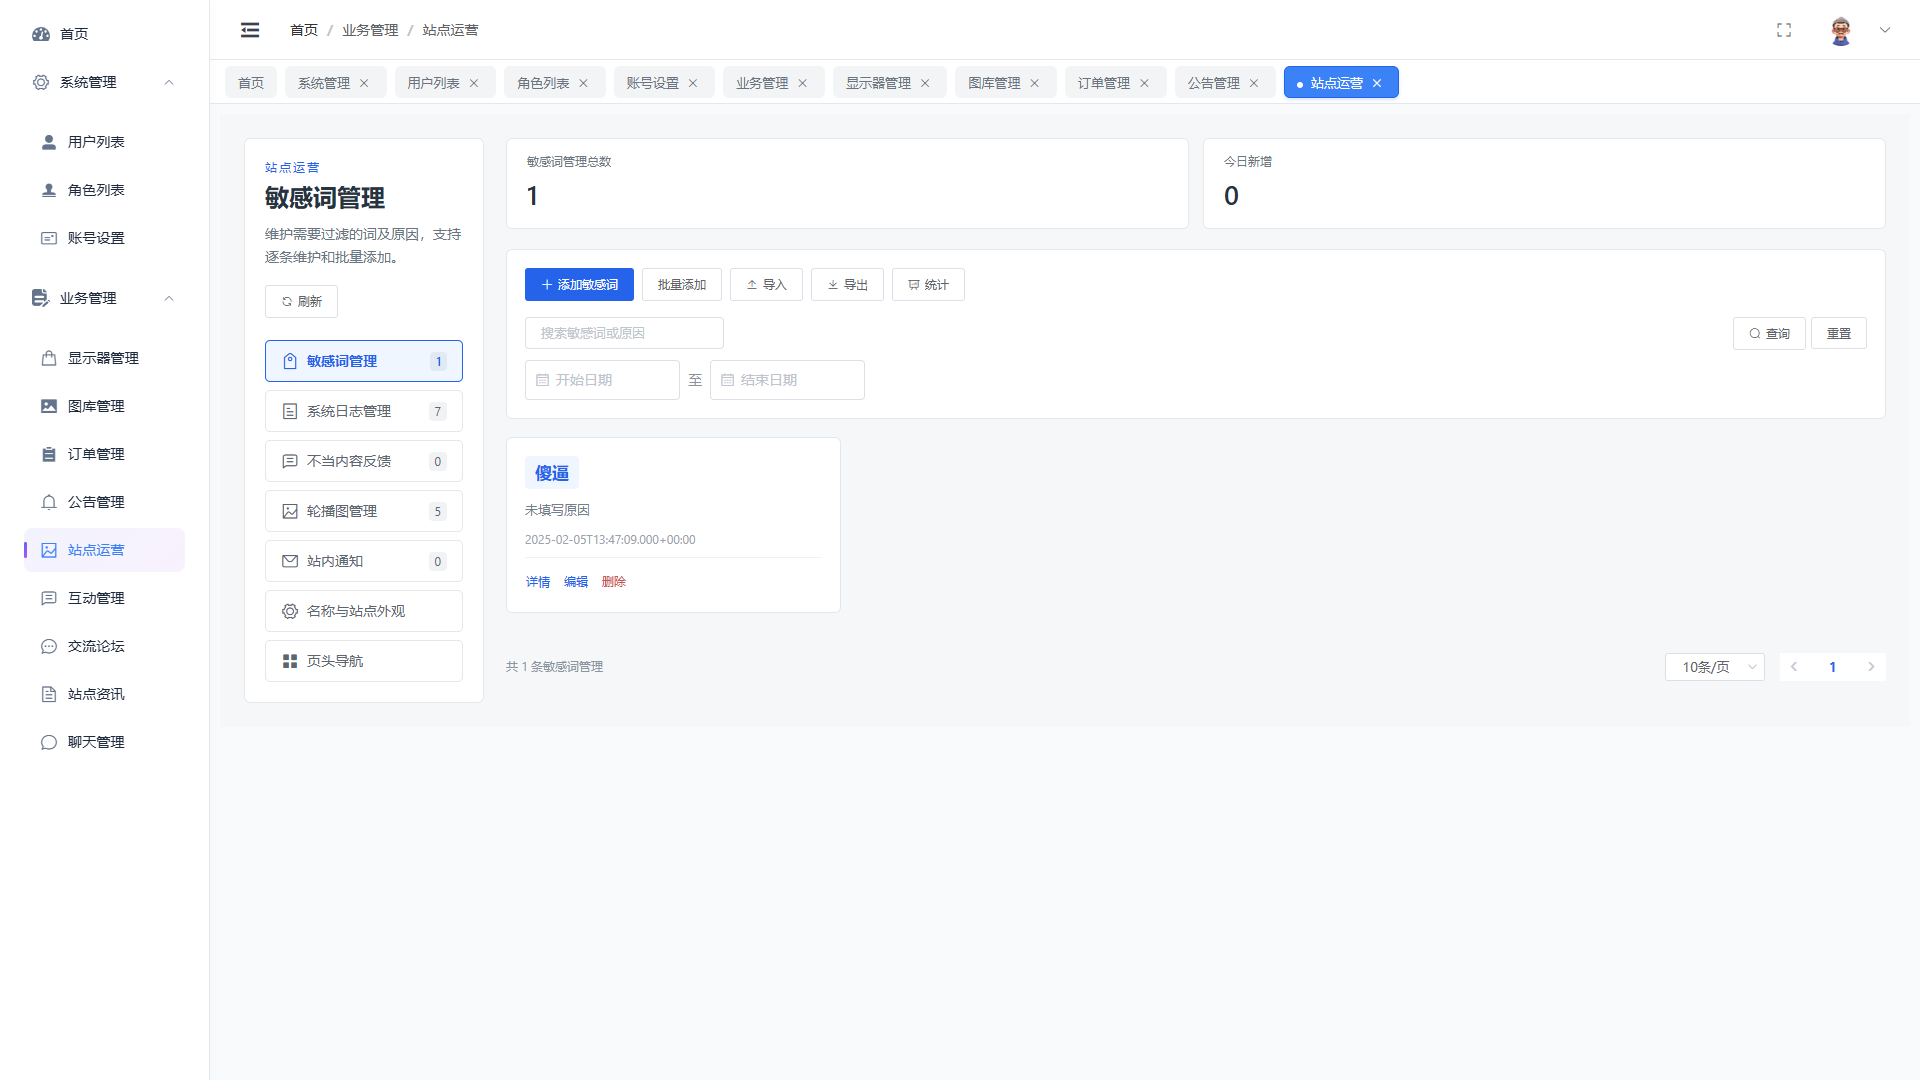Close the 显示器管理 tab
Viewport: 1920px width, 1080px height.
925,83
